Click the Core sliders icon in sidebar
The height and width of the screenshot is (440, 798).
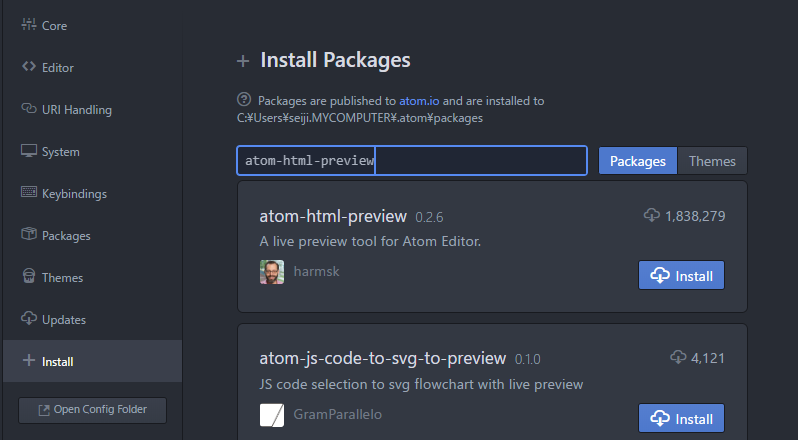(x=28, y=25)
